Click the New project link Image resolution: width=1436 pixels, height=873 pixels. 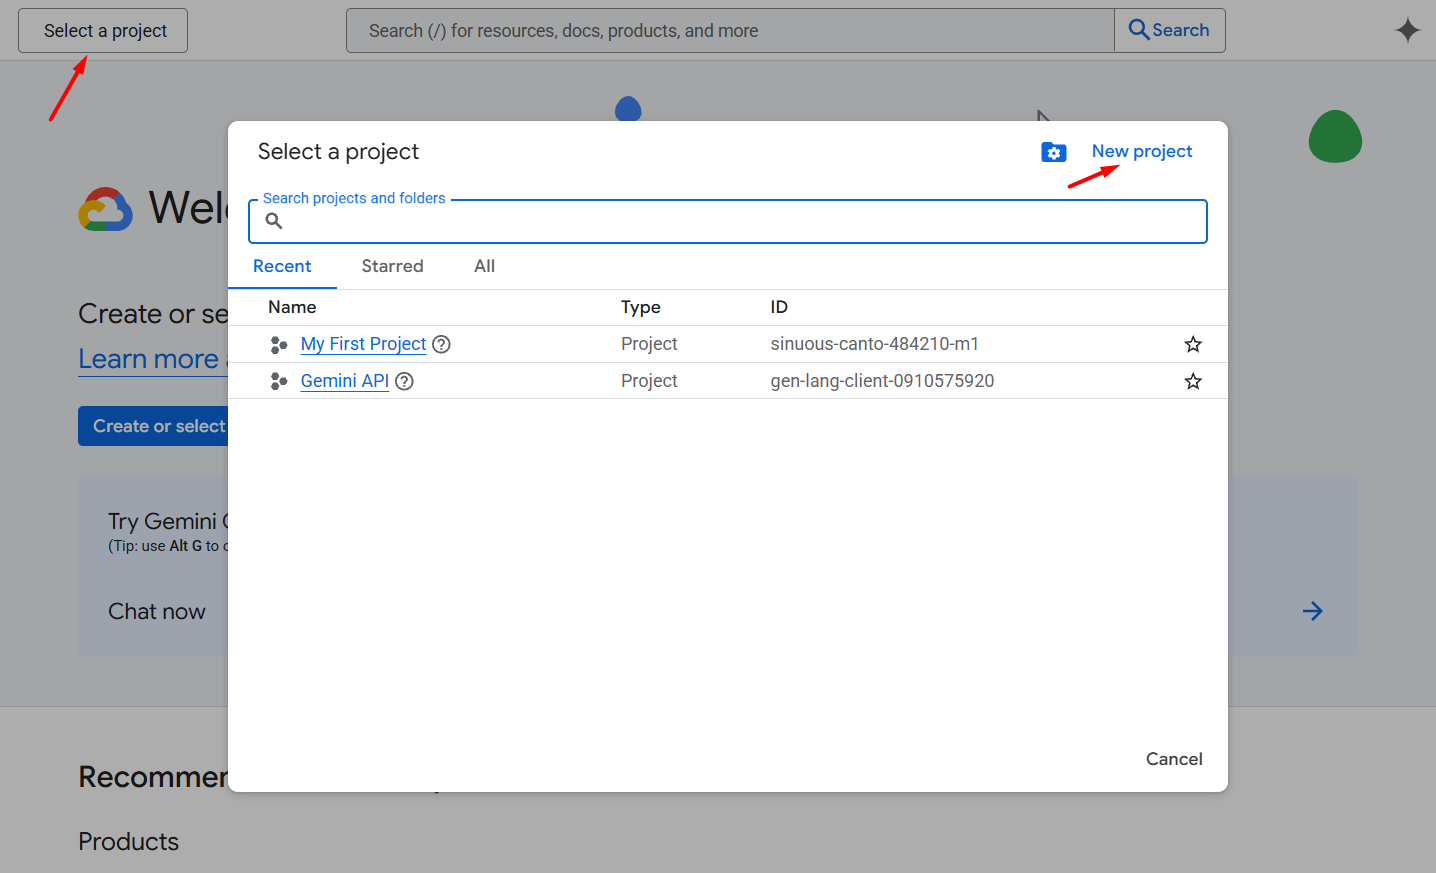1141,151
